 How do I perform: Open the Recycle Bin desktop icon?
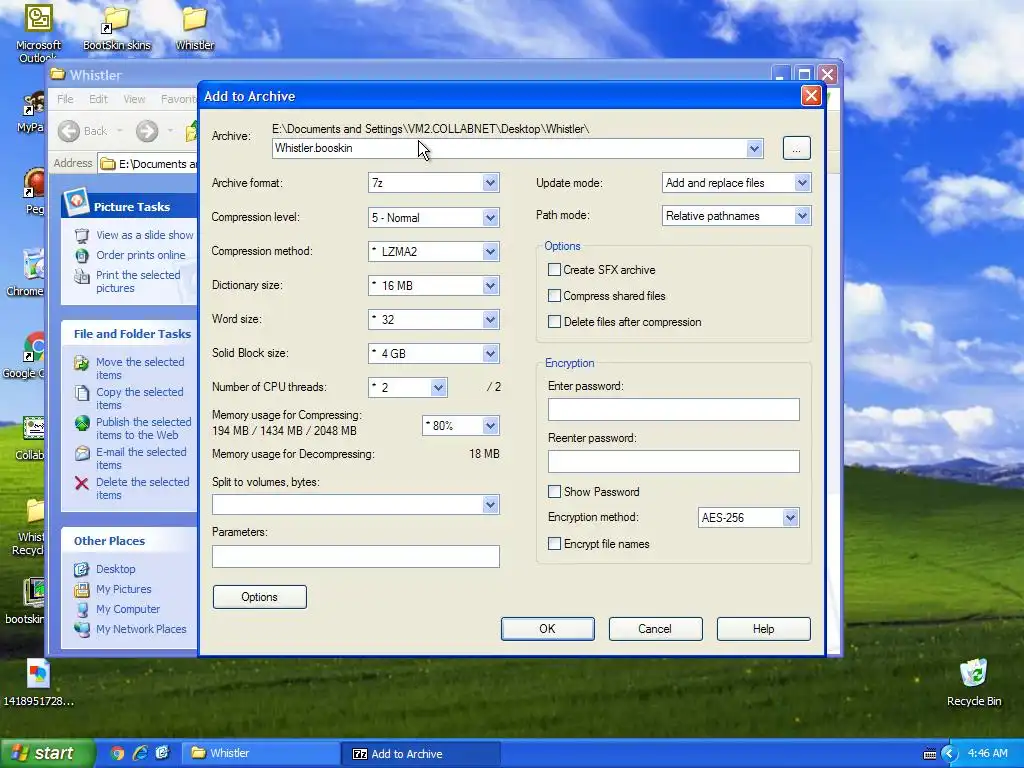coord(973,673)
